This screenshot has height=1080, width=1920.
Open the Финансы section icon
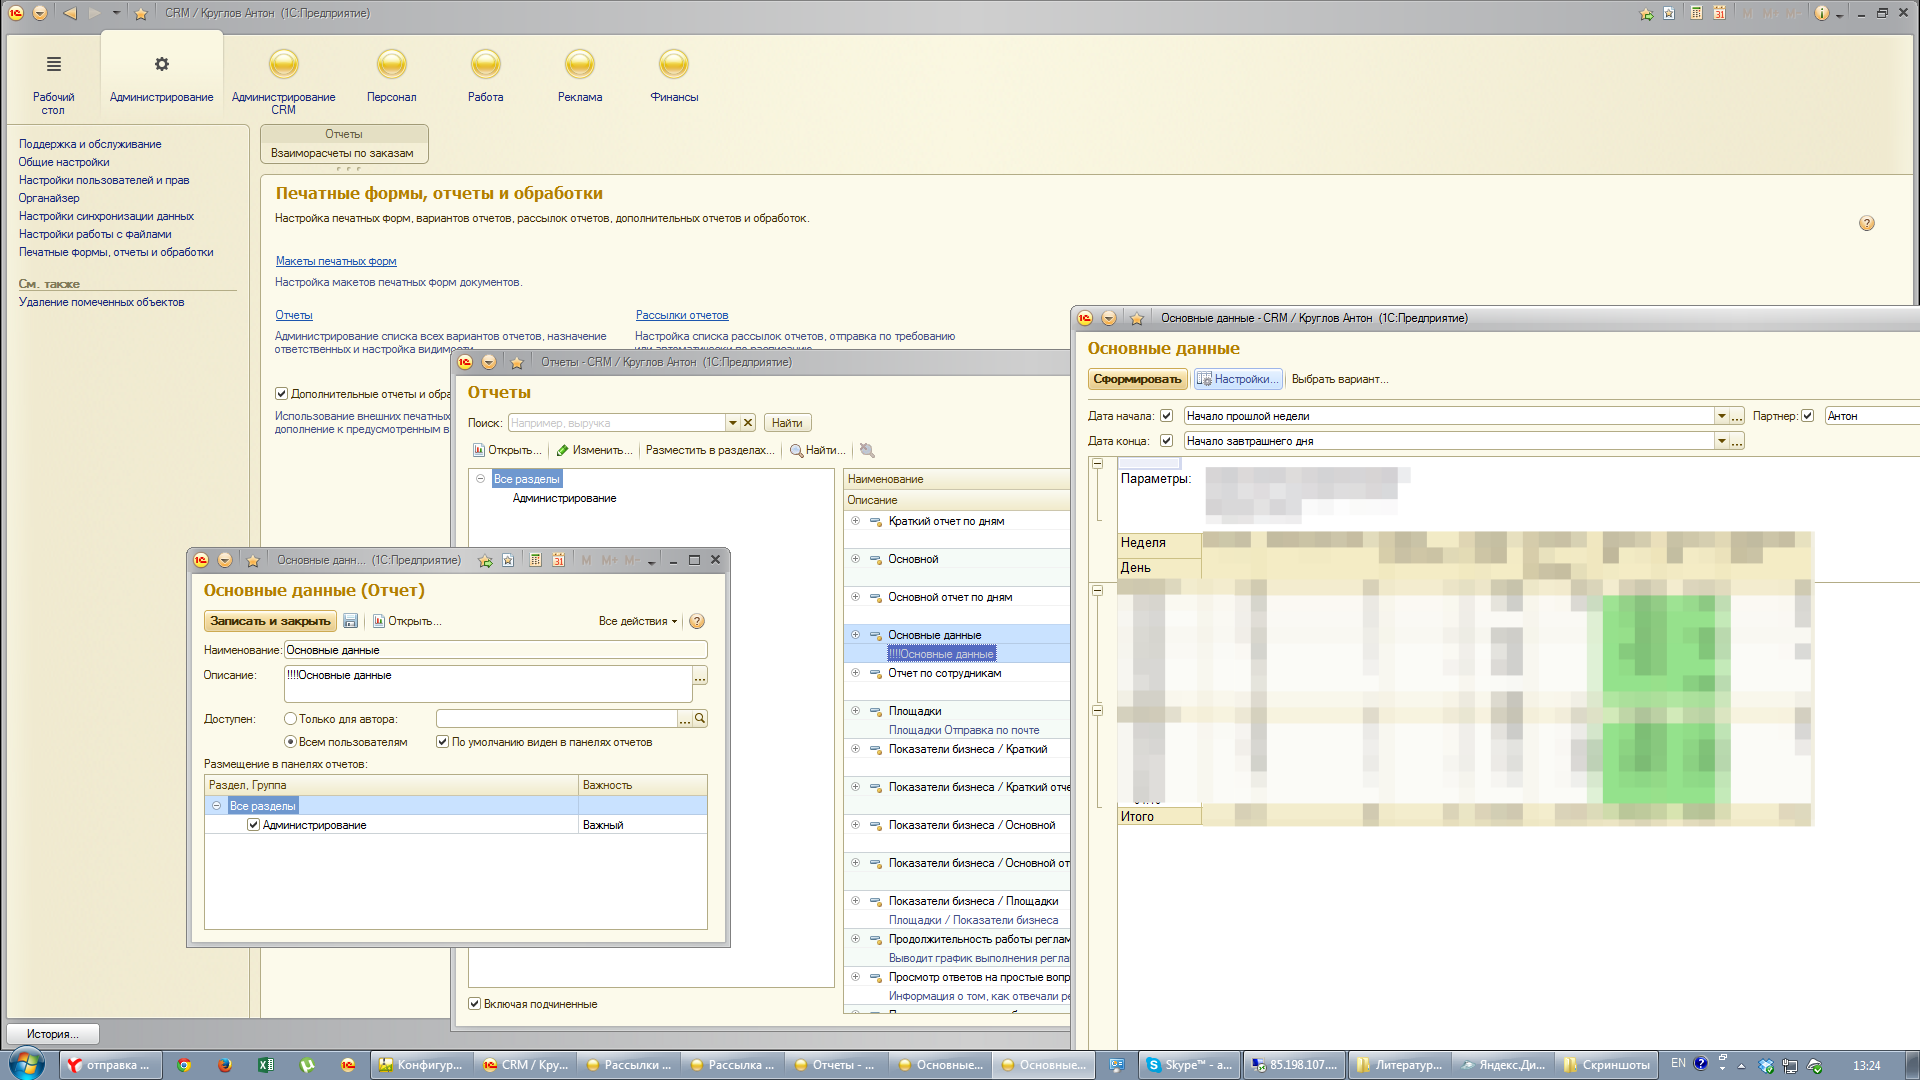point(673,65)
